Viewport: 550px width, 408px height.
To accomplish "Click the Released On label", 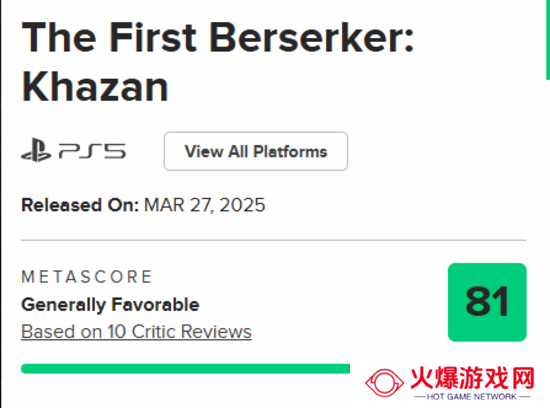I will (80, 205).
